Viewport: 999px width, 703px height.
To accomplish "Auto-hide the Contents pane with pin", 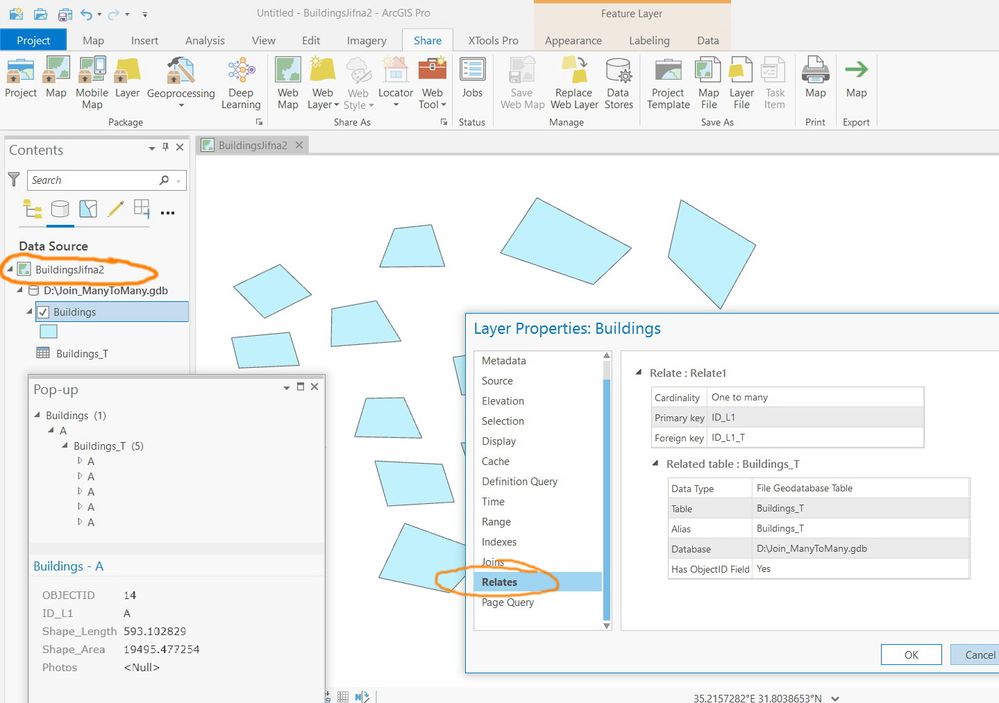I will click(x=166, y=147).
